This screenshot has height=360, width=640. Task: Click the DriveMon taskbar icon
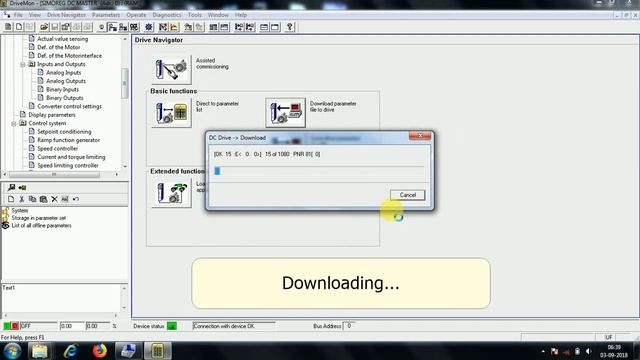click(x=158, y=351)
